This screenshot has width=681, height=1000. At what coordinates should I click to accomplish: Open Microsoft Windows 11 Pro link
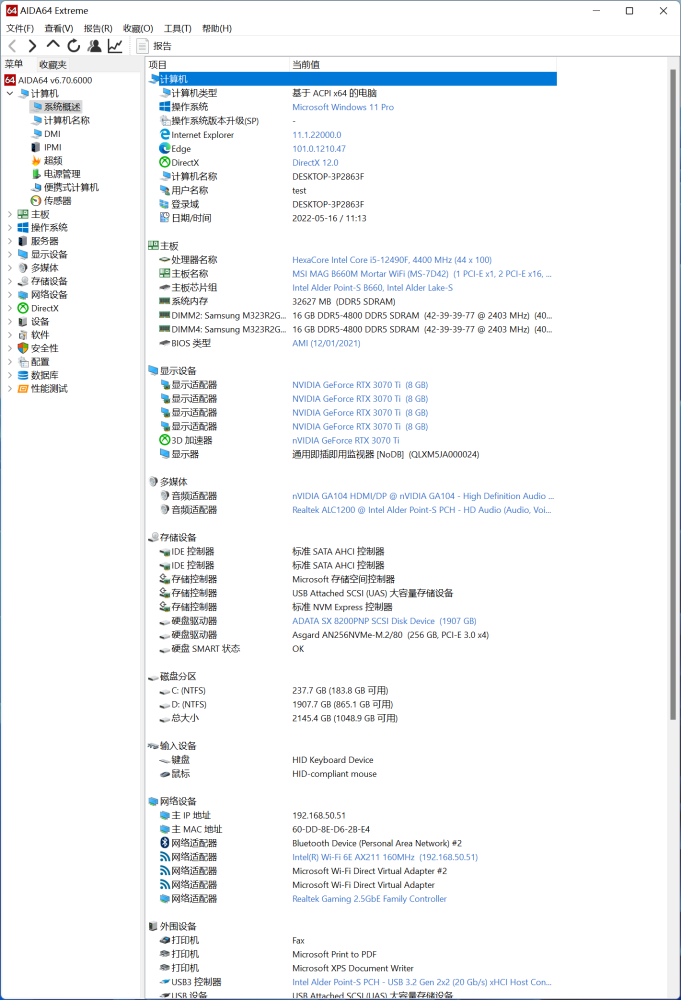(x=343, y=107)
